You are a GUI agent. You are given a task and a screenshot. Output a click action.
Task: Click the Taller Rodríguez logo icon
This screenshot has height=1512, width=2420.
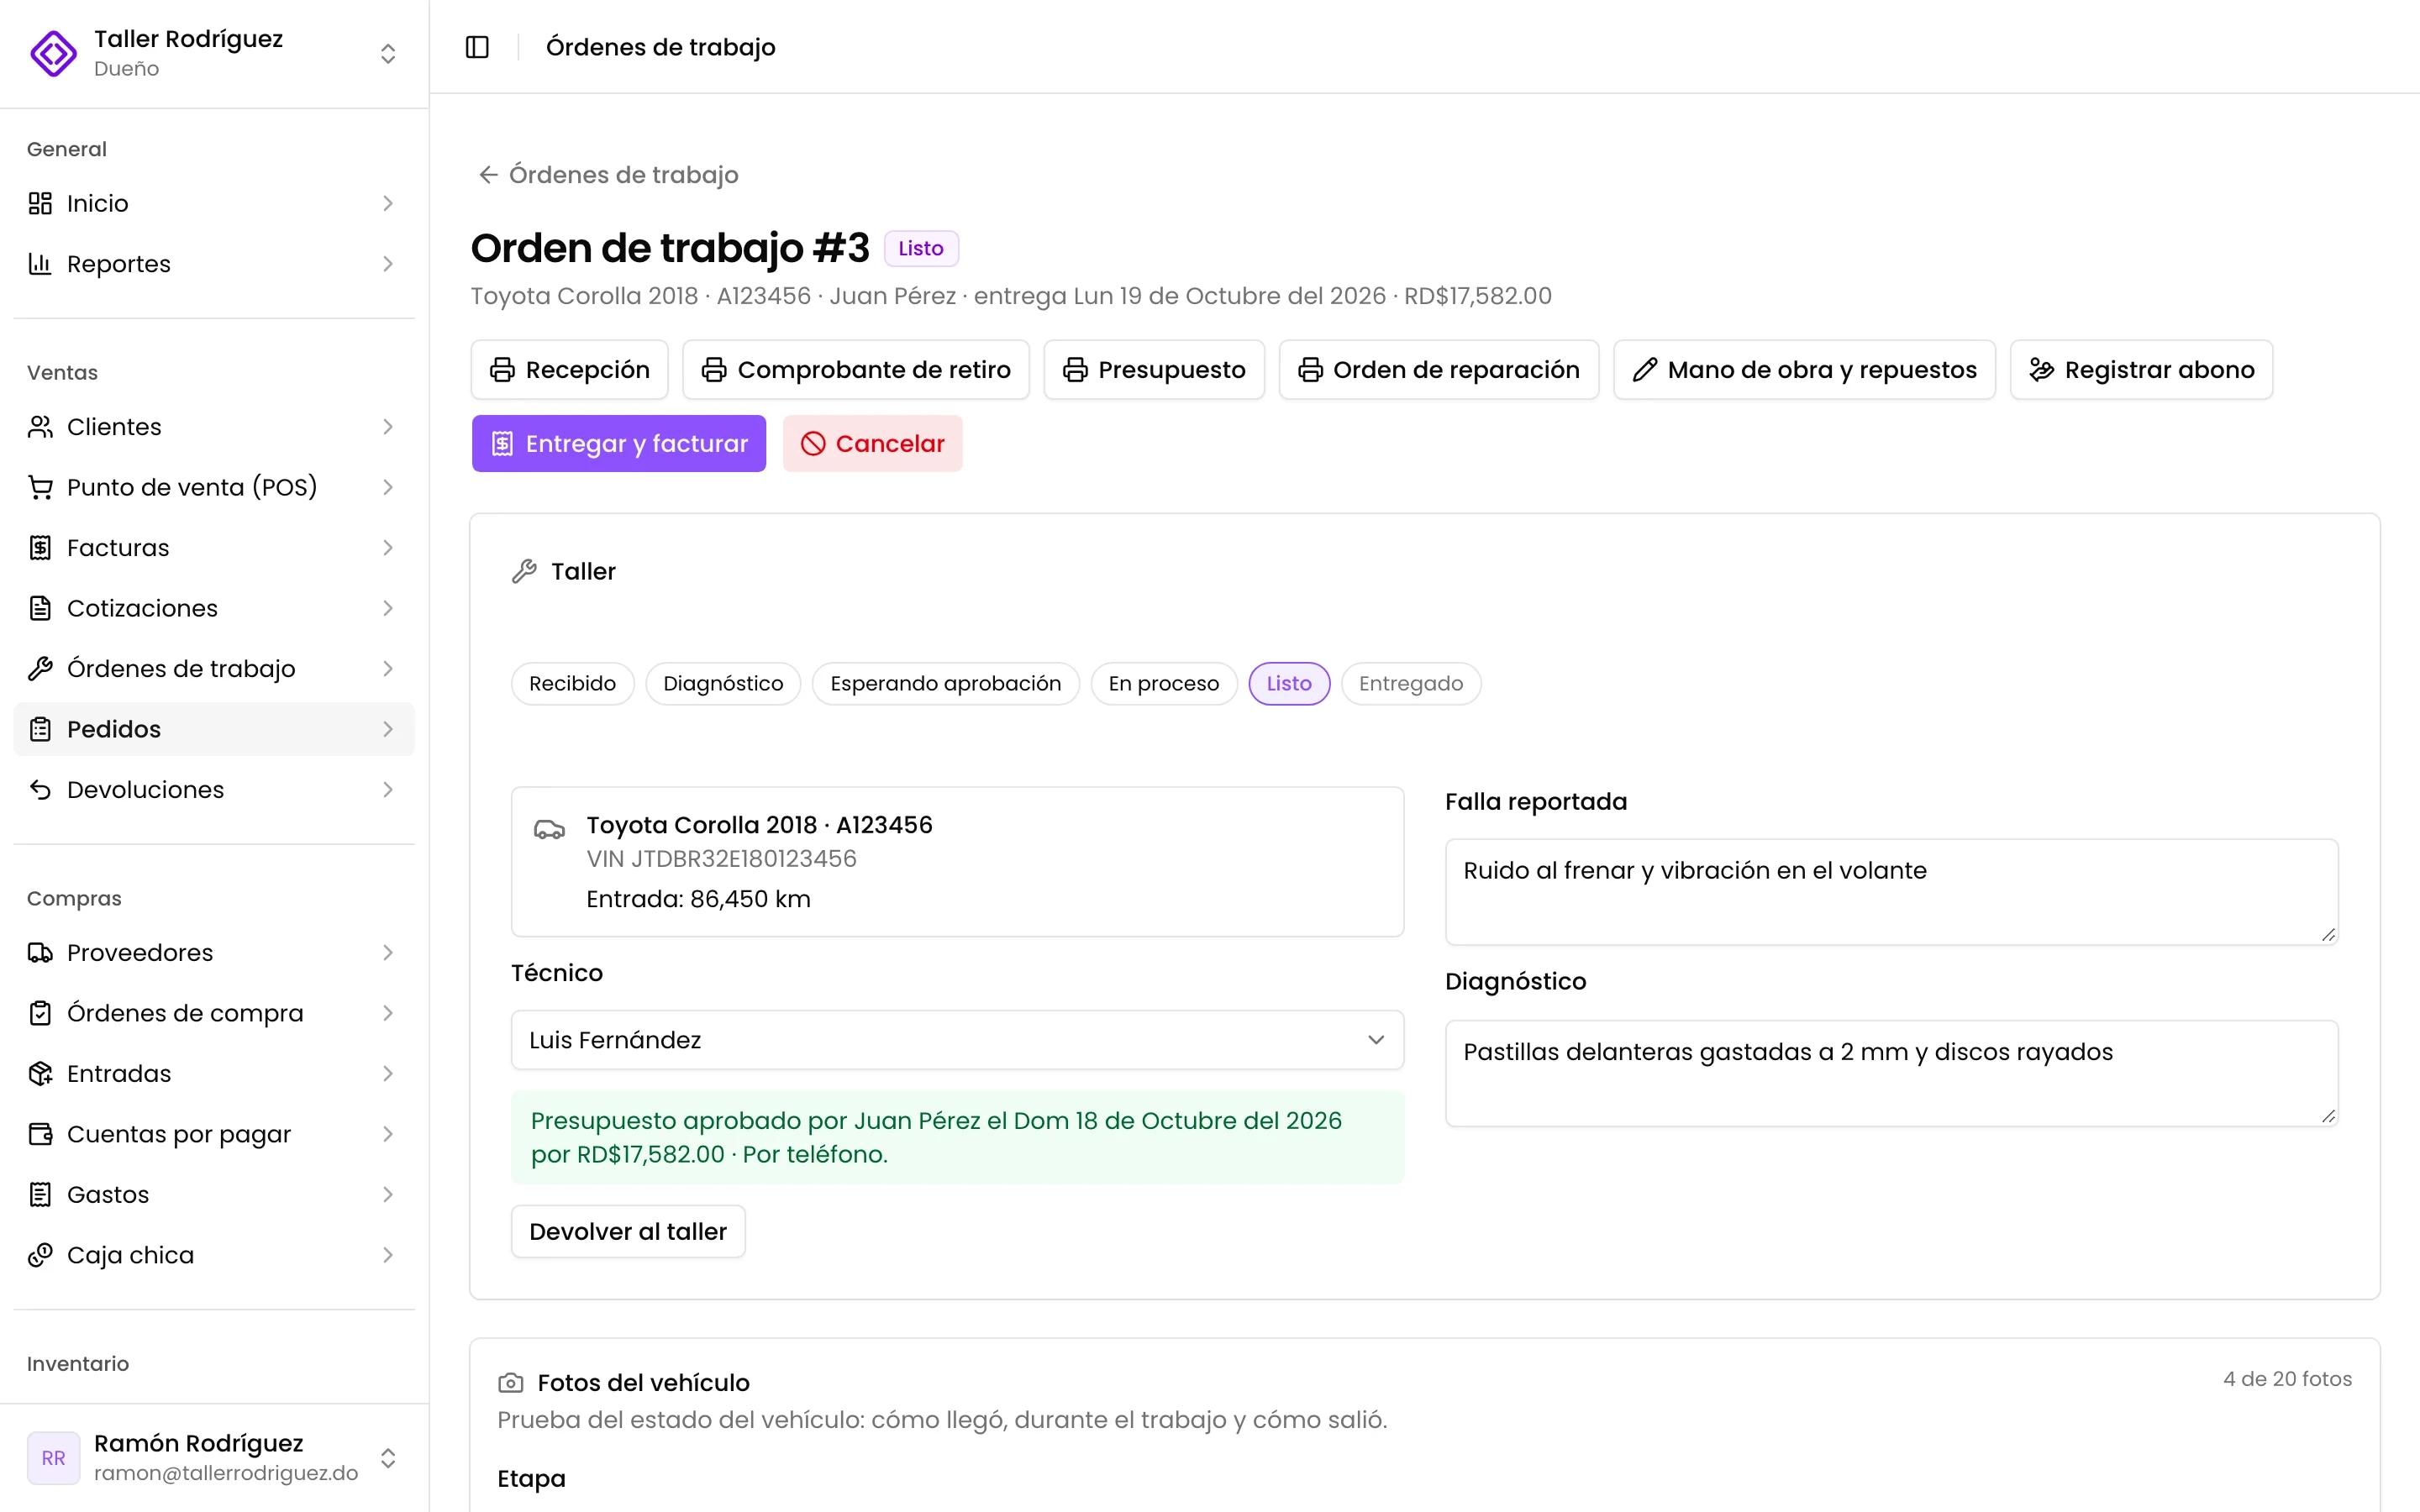tap(53, 53)
